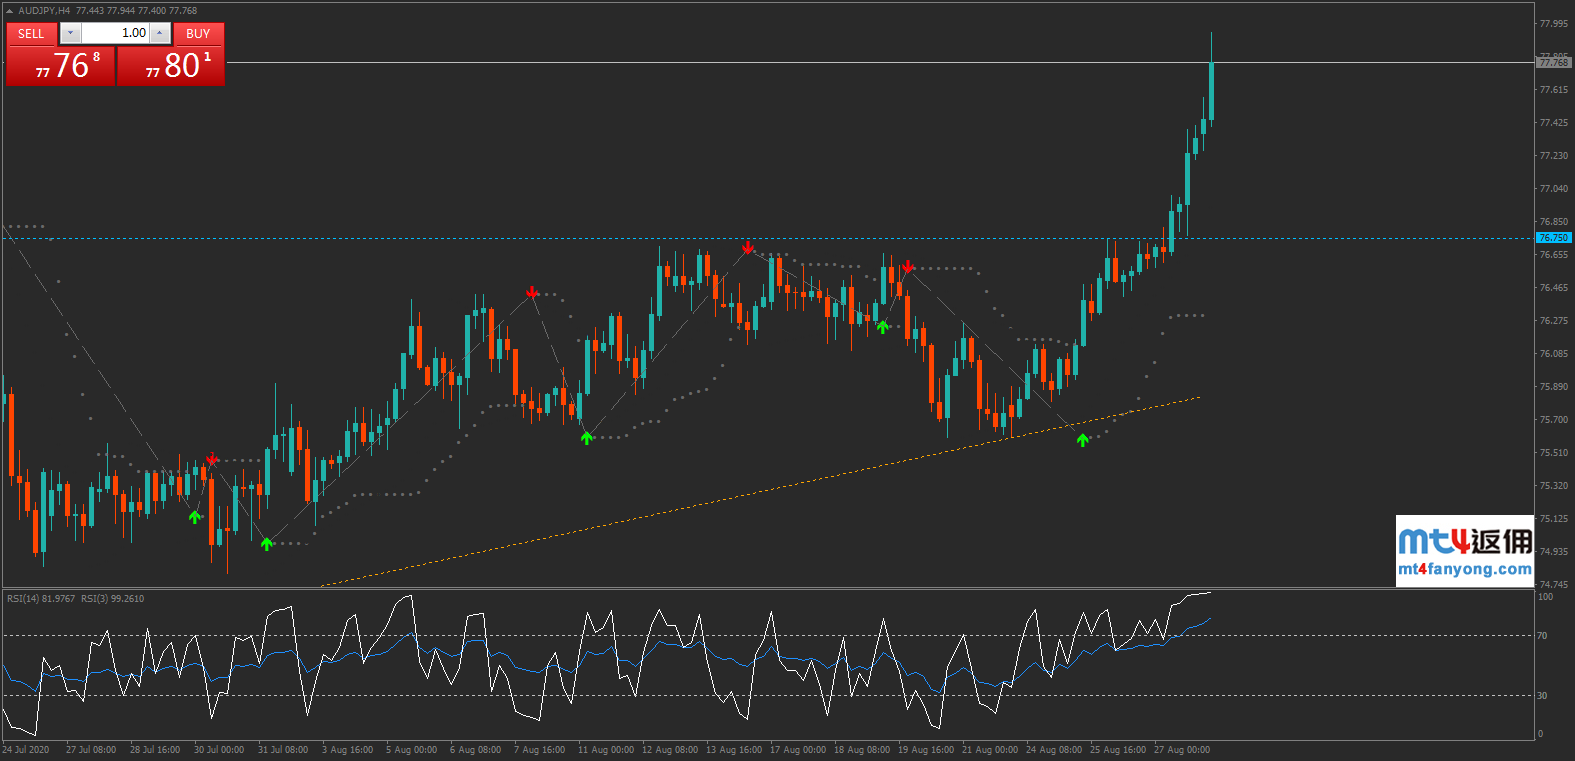Select the green arrow near 7 Aug 16:00

(587, 437)
